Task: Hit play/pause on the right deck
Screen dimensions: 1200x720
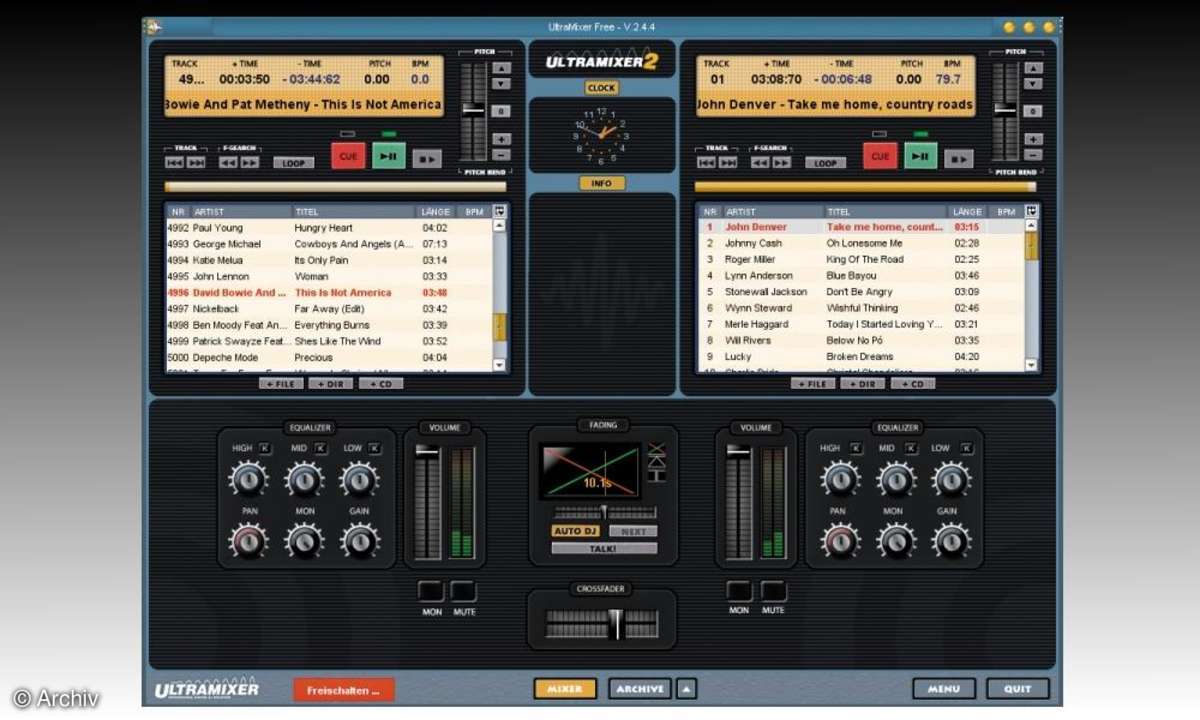Action: 921,156
